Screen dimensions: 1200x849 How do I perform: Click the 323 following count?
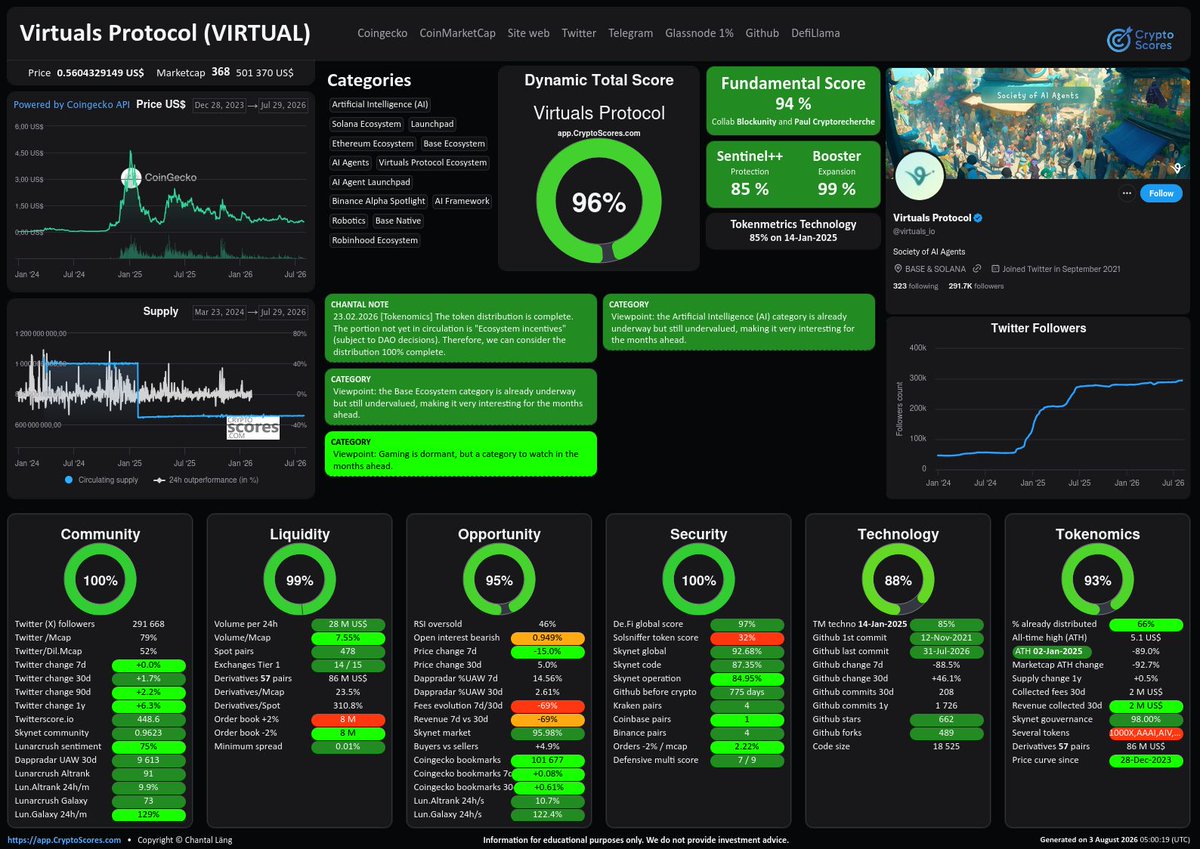pyautogui.click(x=916, y=286)
